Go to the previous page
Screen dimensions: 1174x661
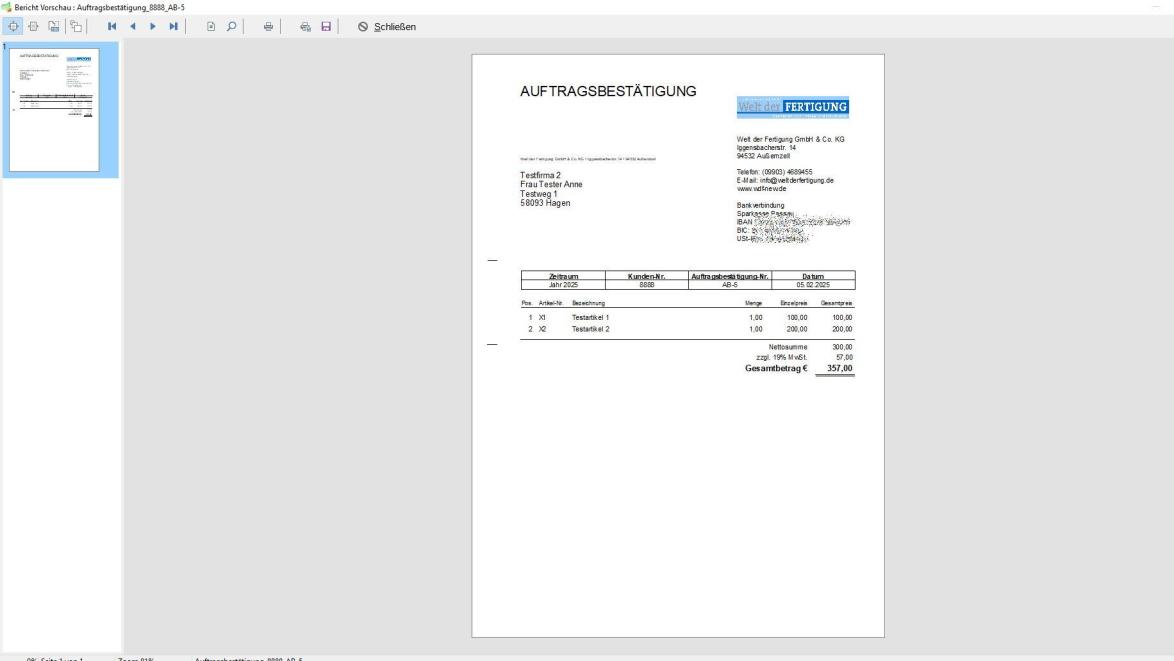133,26
